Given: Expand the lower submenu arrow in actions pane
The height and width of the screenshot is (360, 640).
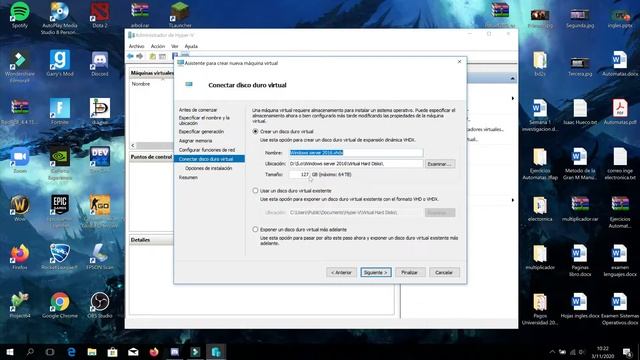Looking at the screenshot, I should click(x=513, y=200).
